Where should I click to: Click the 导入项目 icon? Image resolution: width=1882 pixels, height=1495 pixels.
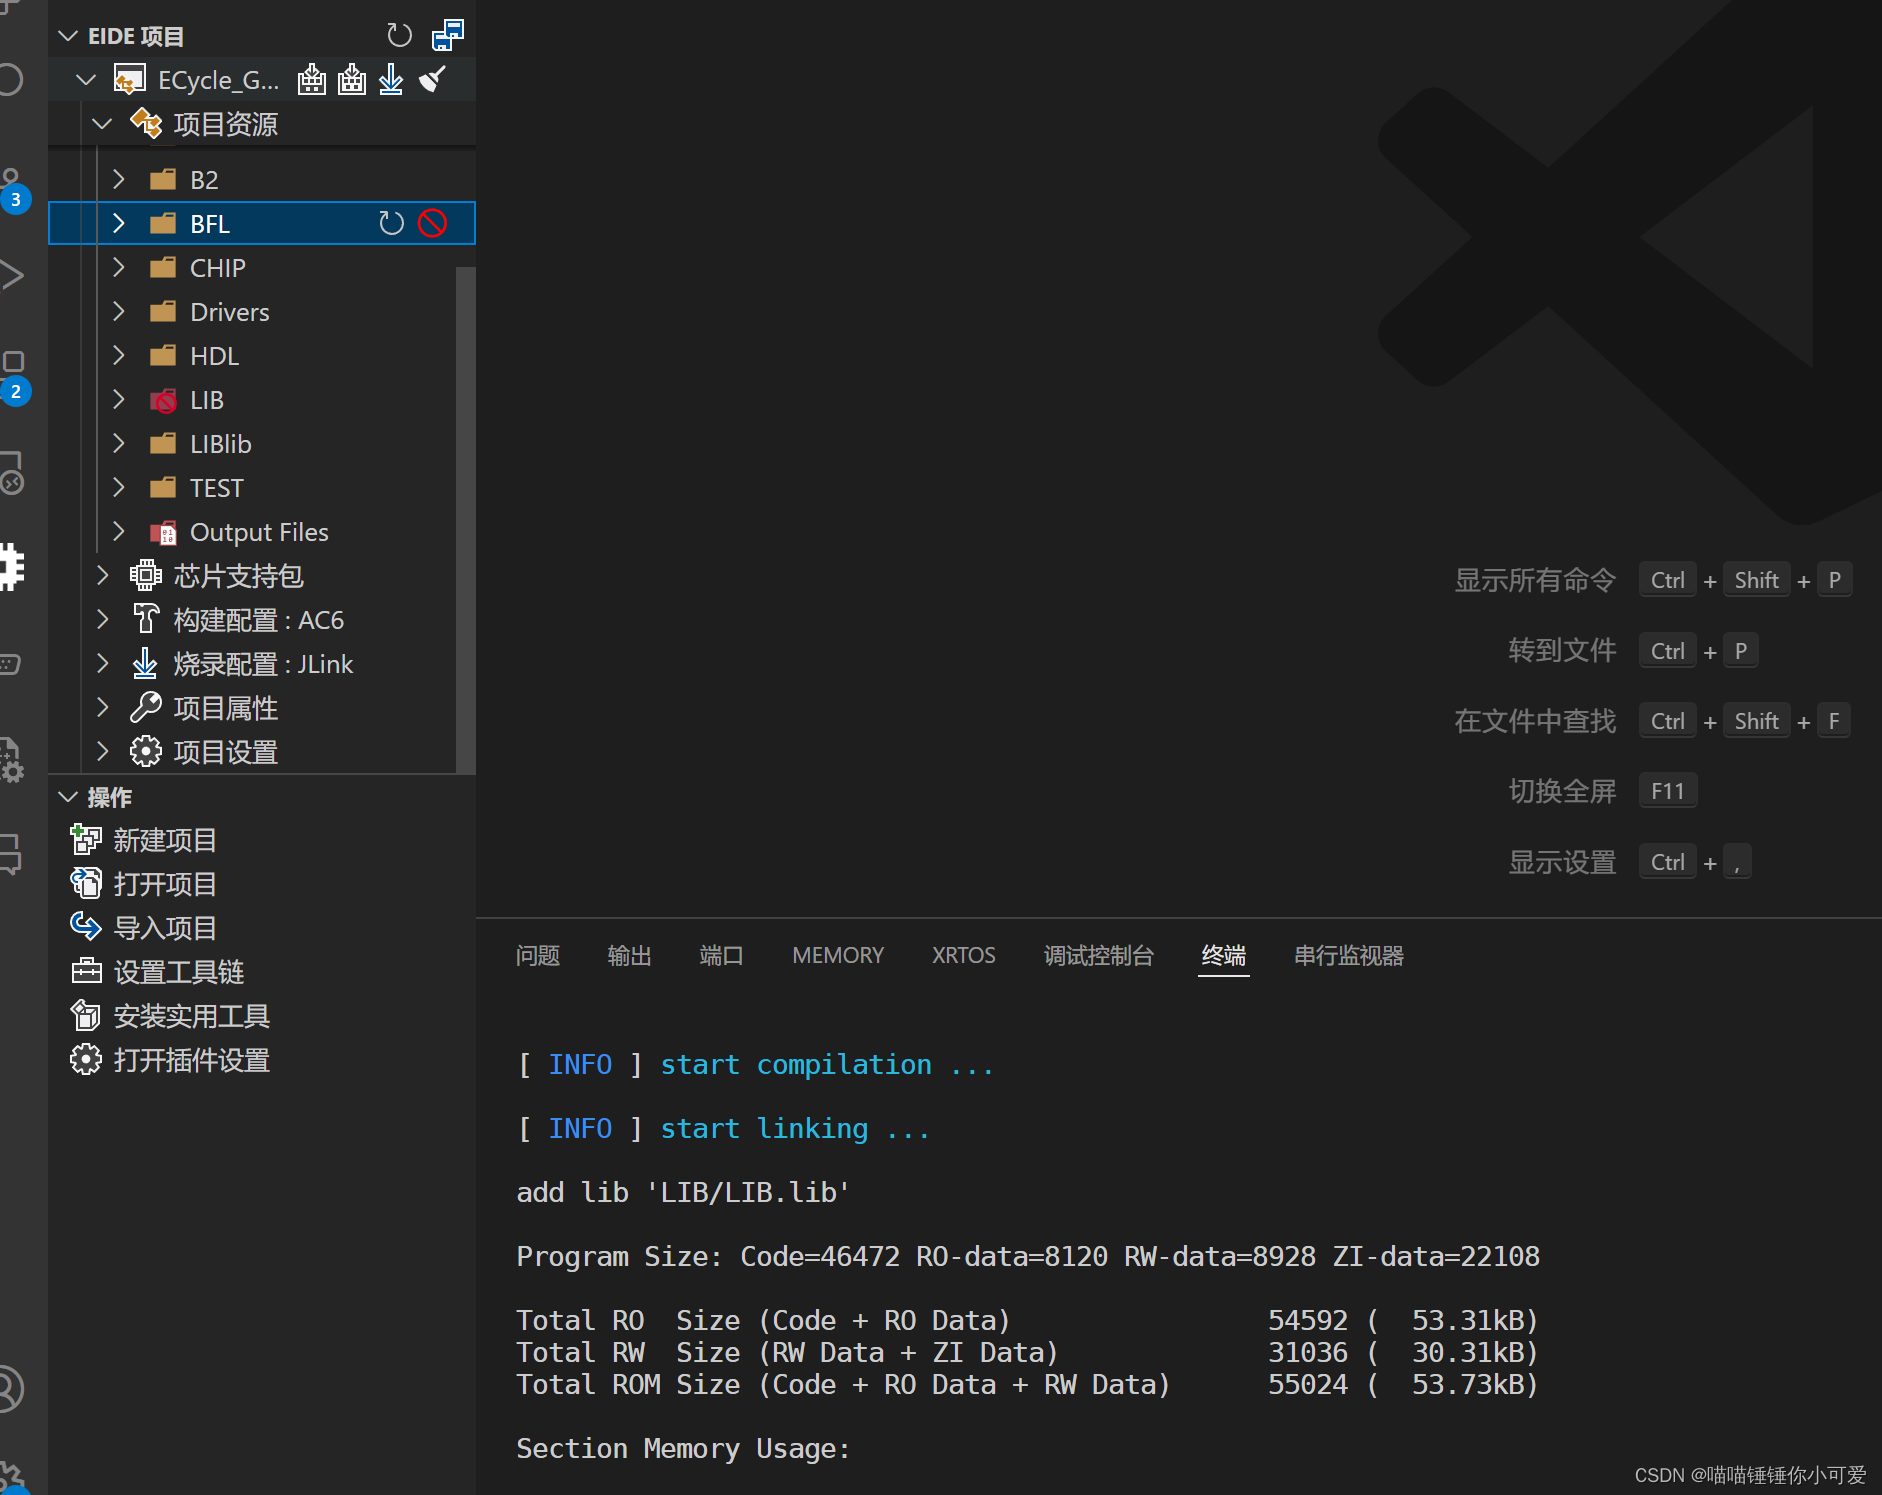click(x=86, y=927)
